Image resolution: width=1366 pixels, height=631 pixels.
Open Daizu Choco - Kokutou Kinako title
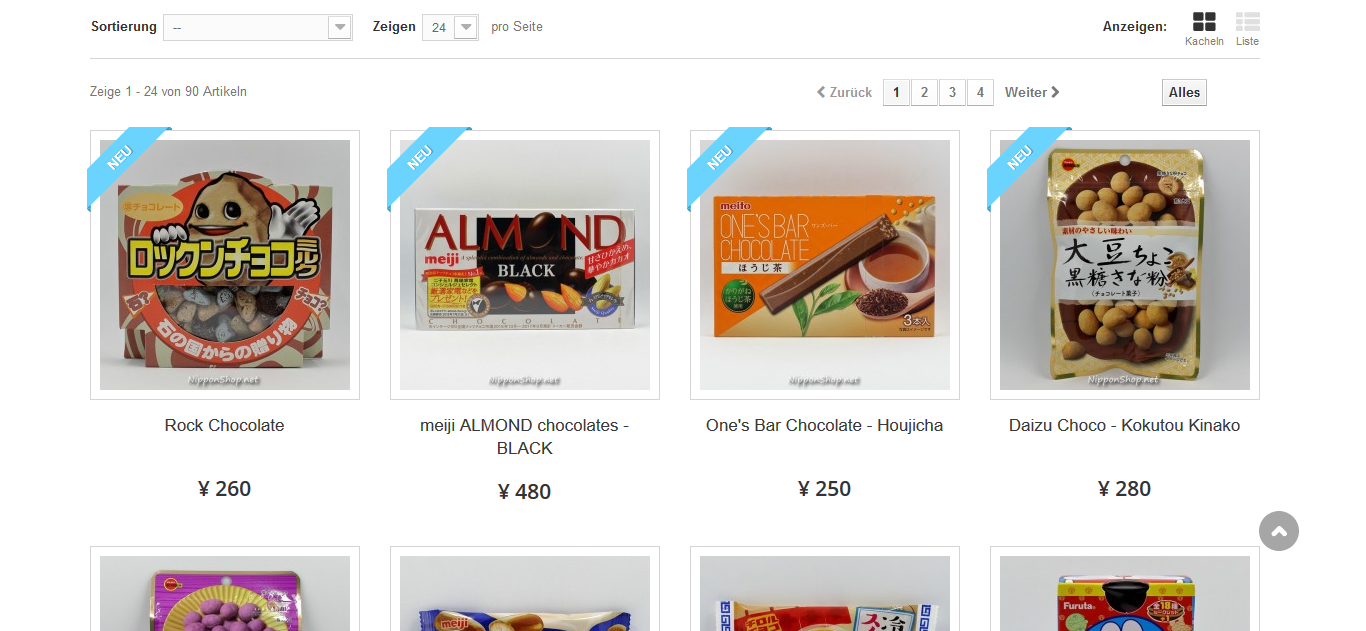[x=1125, y=425]
